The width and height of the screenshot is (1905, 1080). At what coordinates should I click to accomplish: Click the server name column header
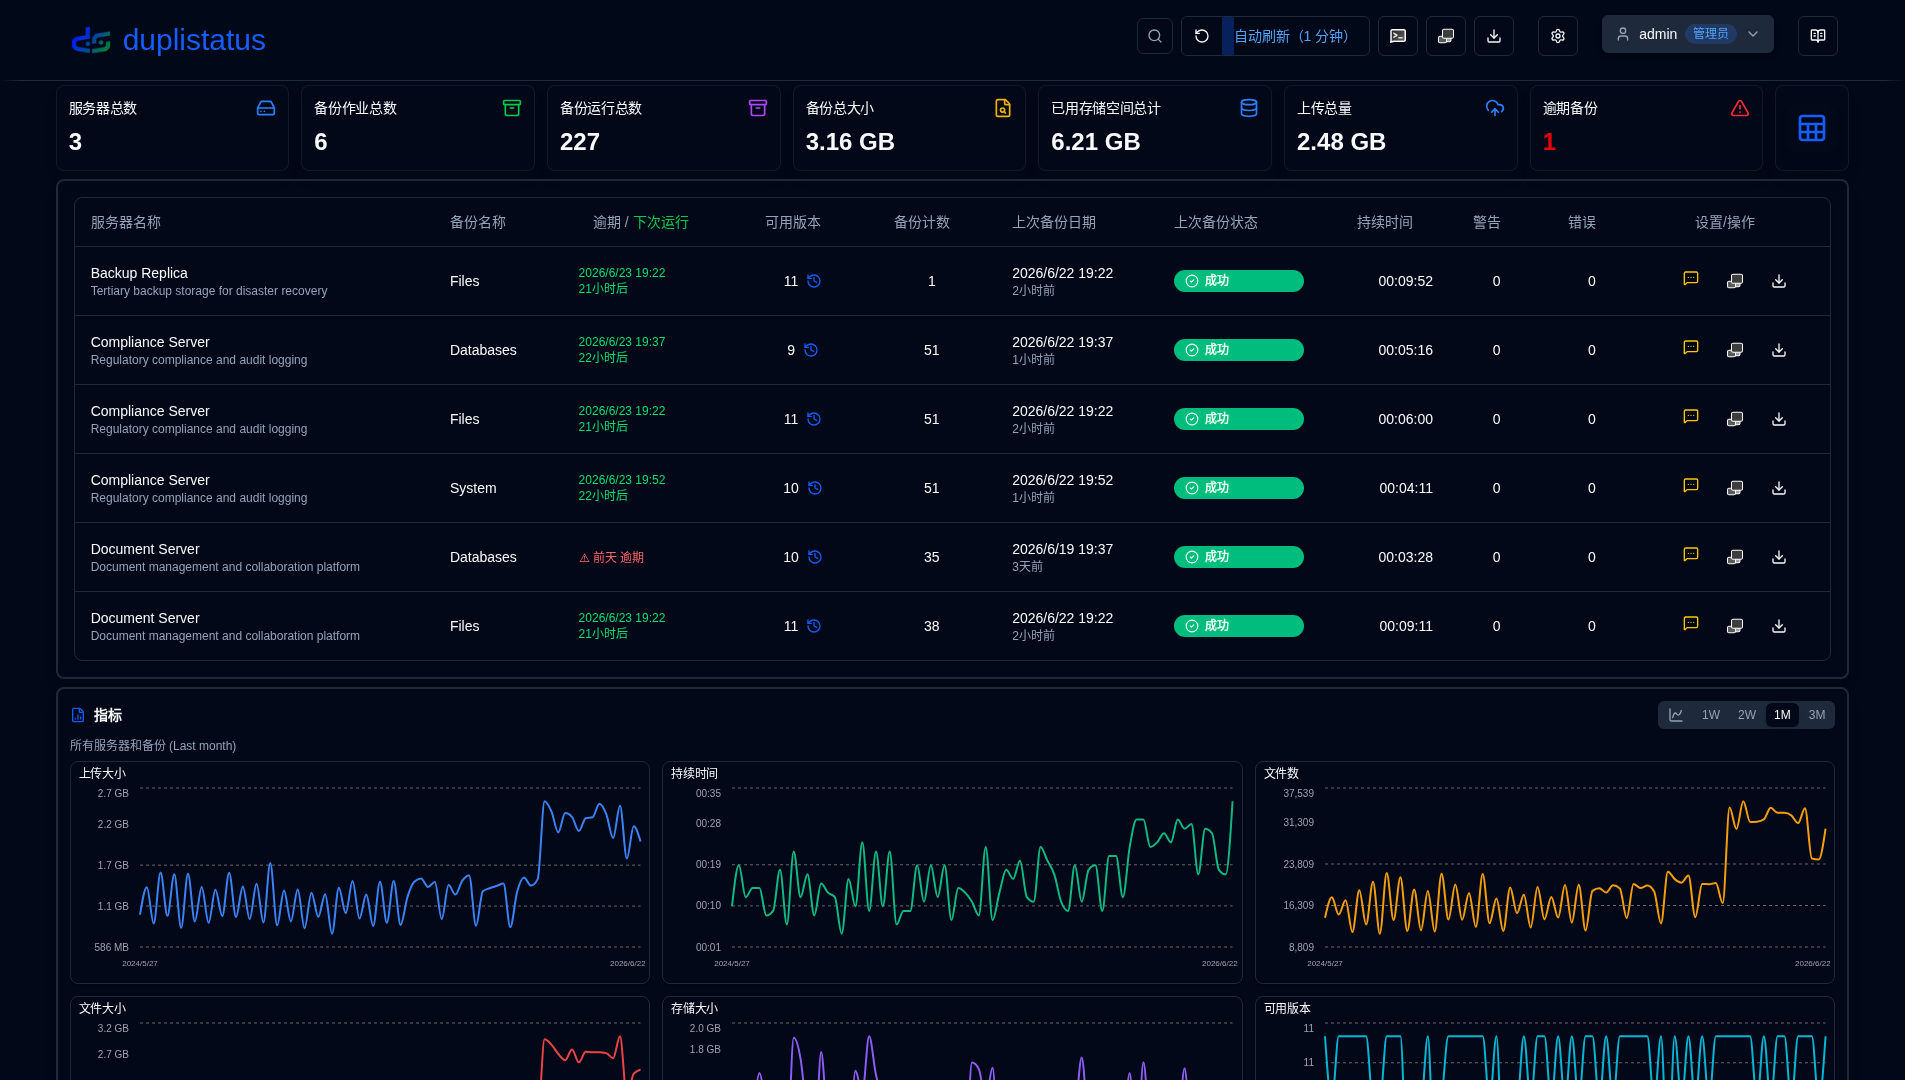point(126,222)
